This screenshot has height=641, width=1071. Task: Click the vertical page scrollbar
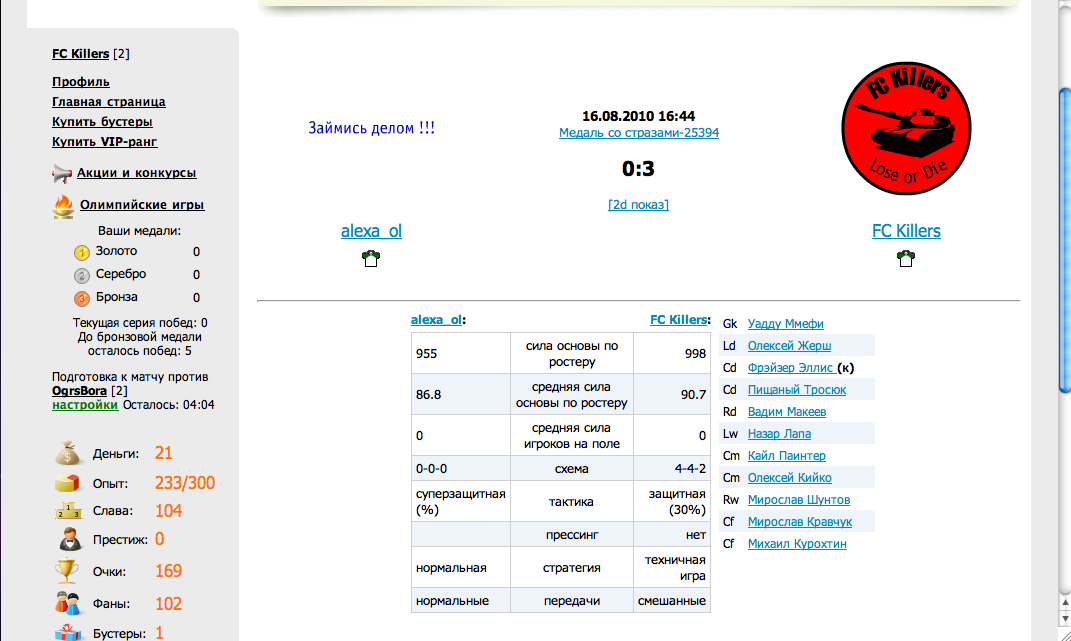click(1064, 300)
